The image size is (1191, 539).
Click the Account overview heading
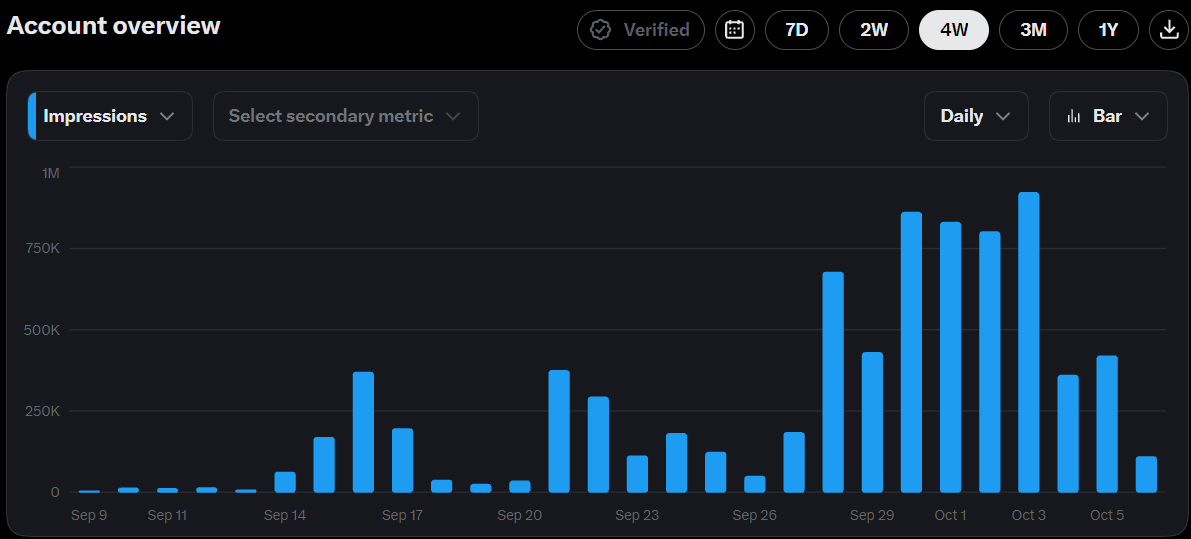[113, 26]
